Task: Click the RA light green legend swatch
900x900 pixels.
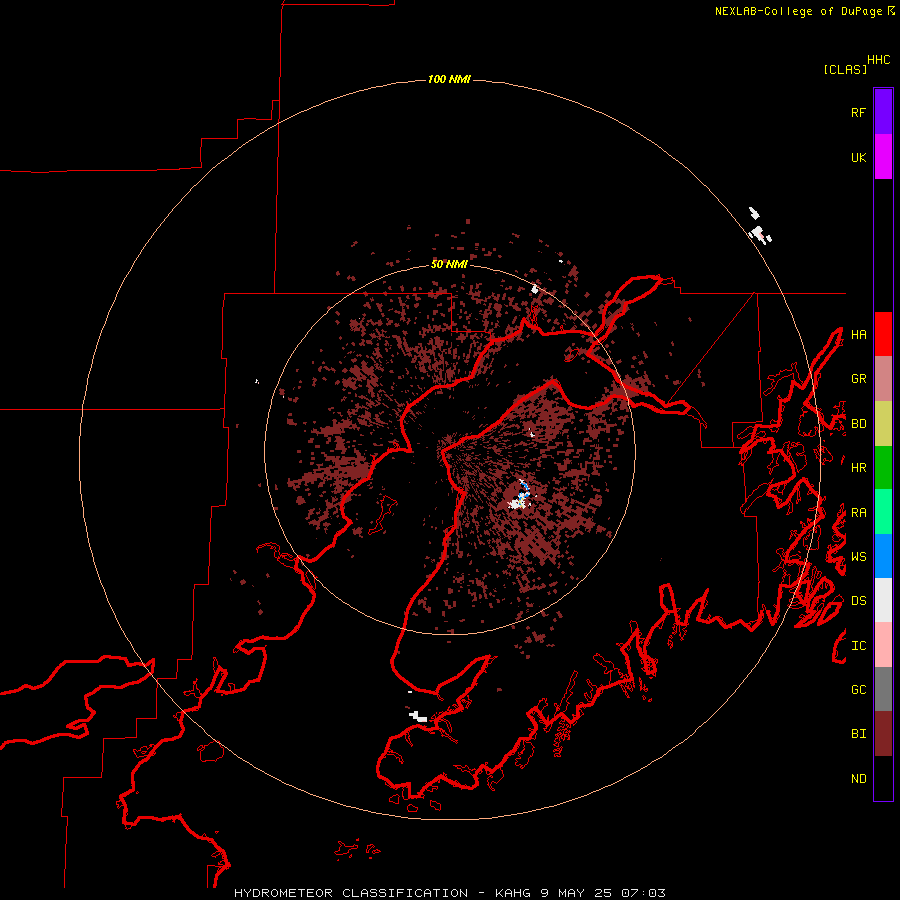Action: click(883, 512)
